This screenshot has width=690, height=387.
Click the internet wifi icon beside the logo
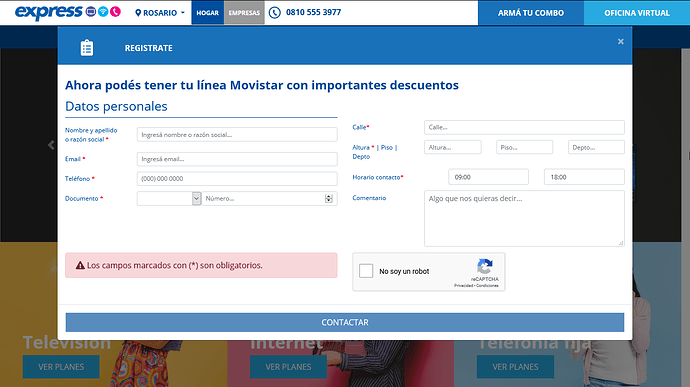pos(103,11)
